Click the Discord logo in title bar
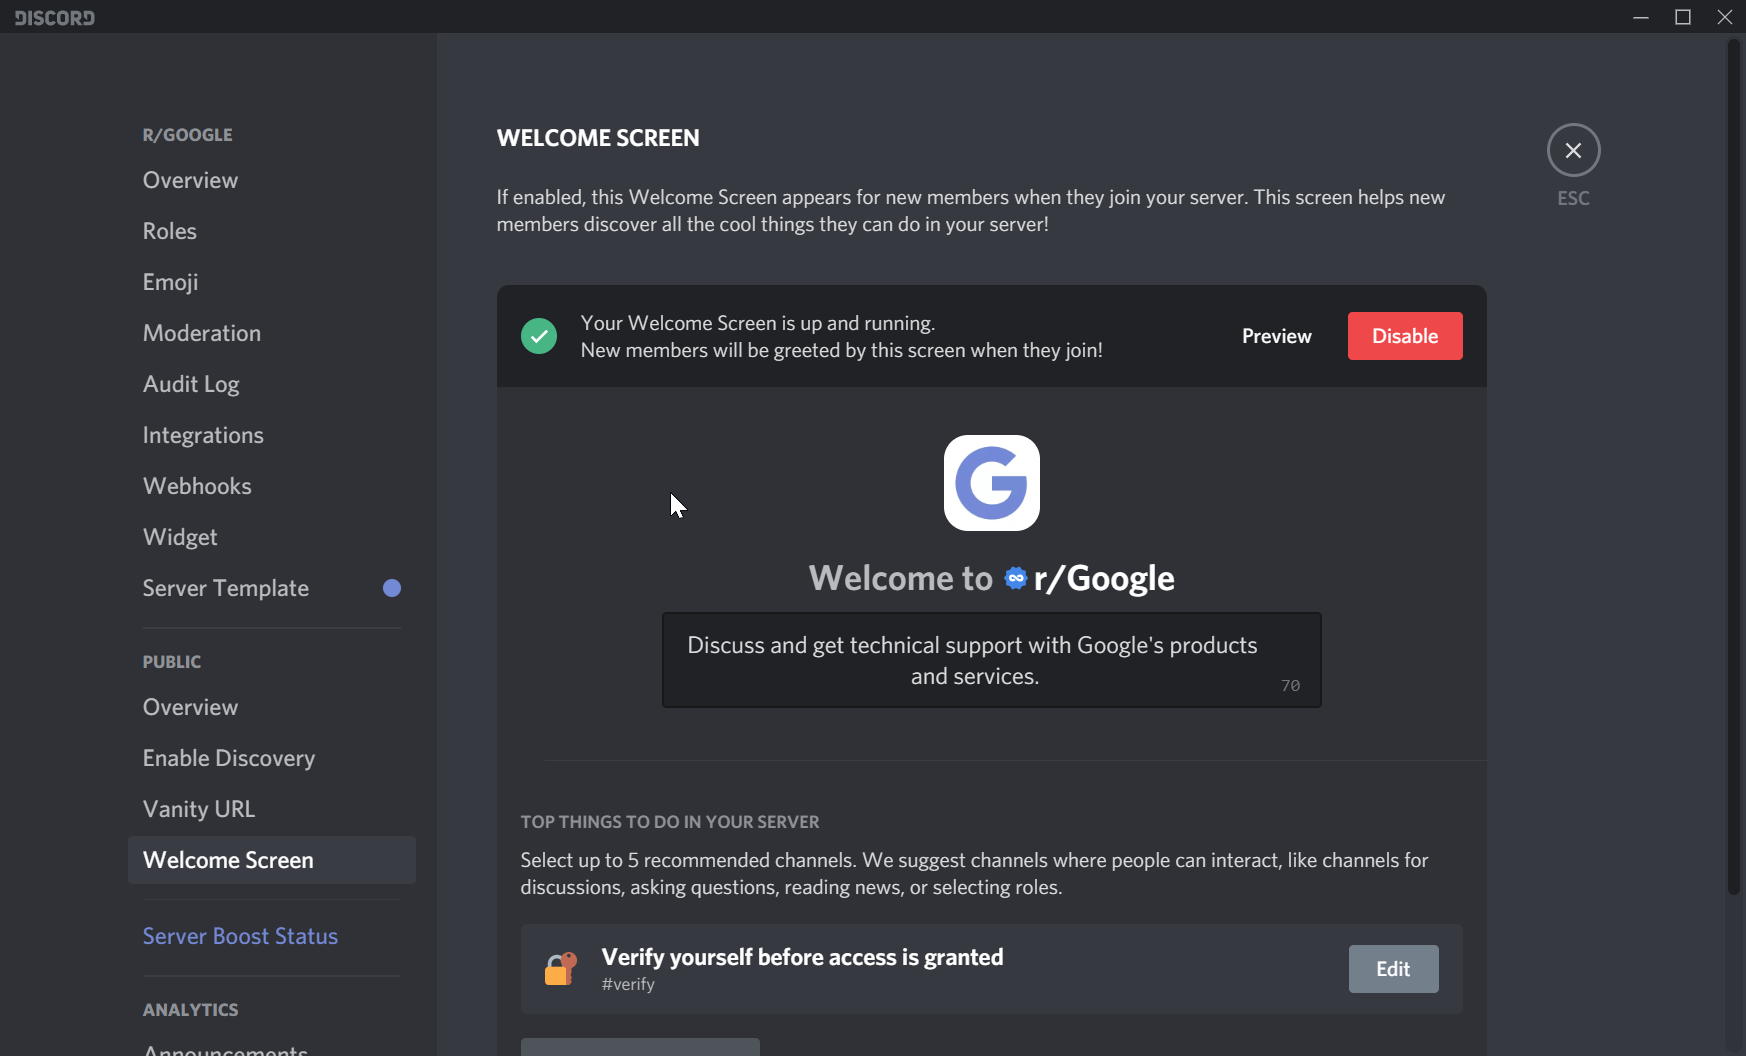Viewport: 1746px width, 1056px height. 55,17
